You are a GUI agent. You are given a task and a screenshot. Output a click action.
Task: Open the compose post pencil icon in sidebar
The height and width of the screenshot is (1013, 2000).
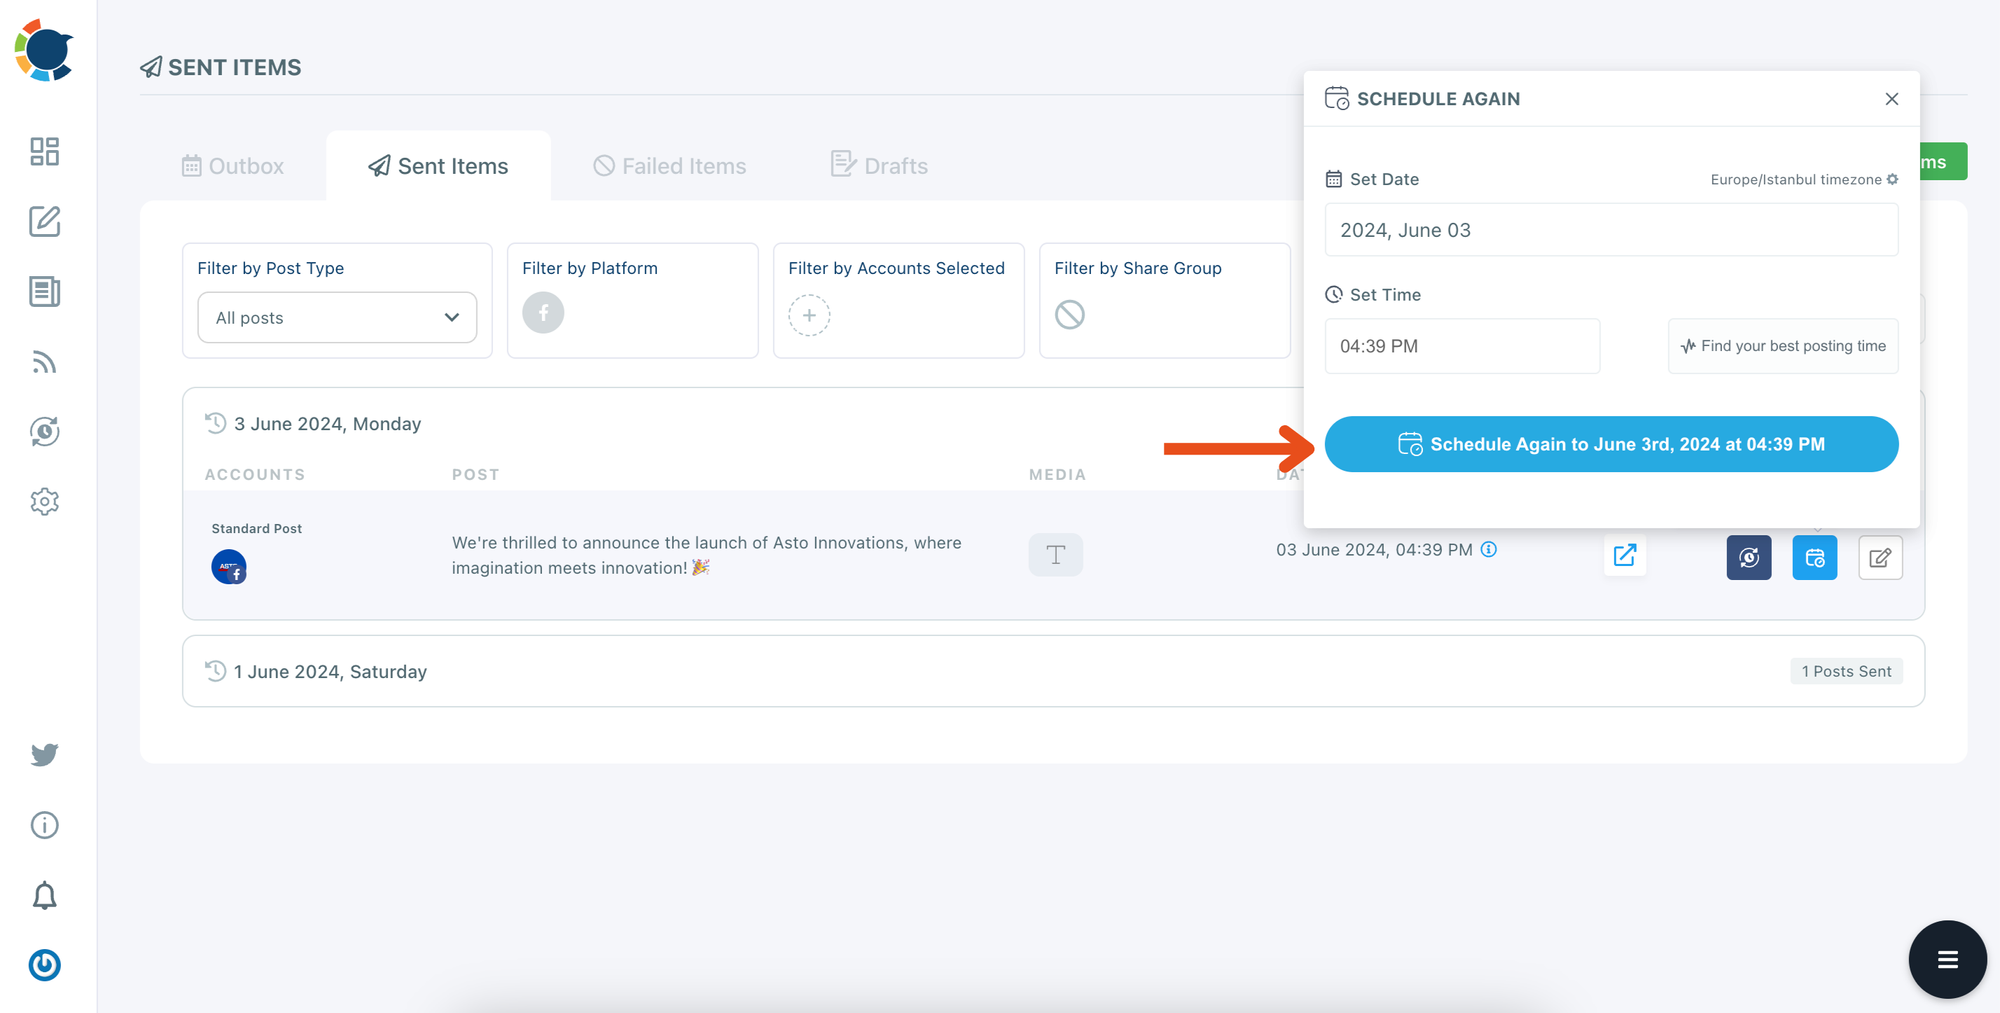pyautogui.click(x=45, y=221)
